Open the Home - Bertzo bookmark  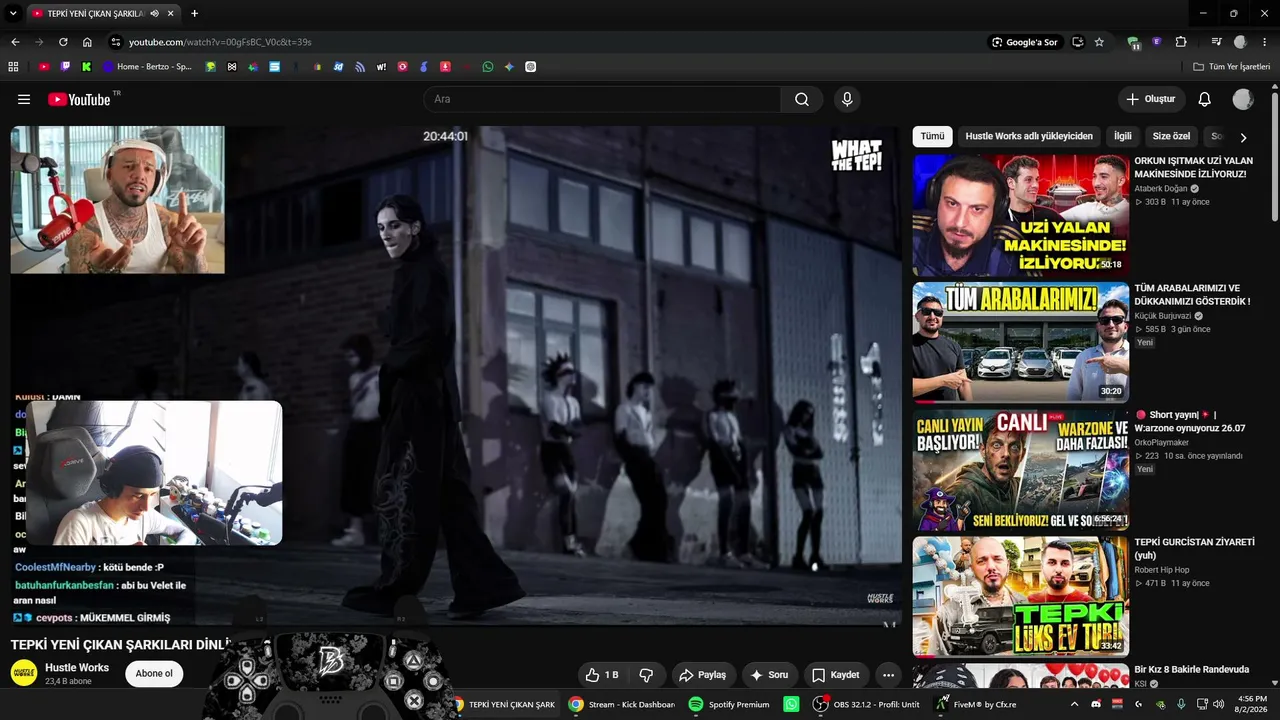tap(147, 67)
